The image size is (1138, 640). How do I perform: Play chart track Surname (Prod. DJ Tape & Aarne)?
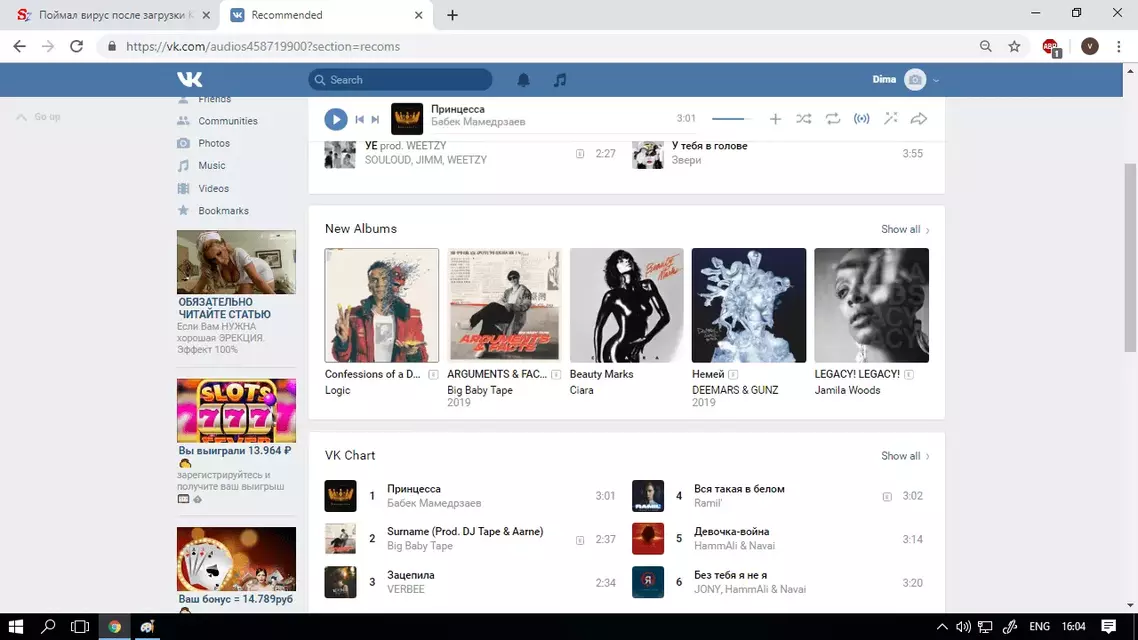tap(470, 539)
